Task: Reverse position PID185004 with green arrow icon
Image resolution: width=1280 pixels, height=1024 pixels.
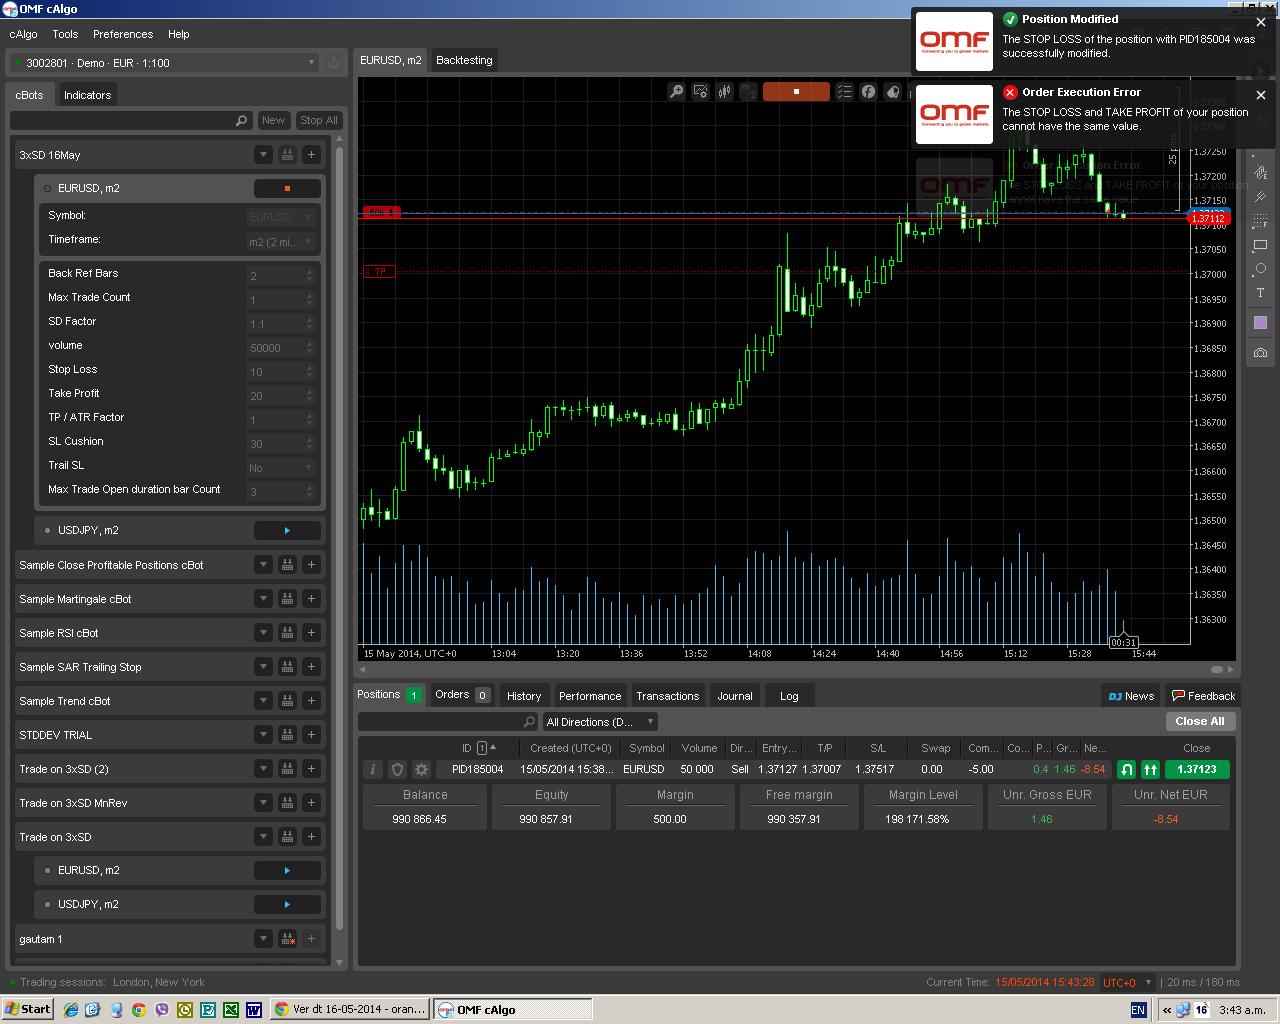Action: pyautogui.click(x=1126, y=769)
